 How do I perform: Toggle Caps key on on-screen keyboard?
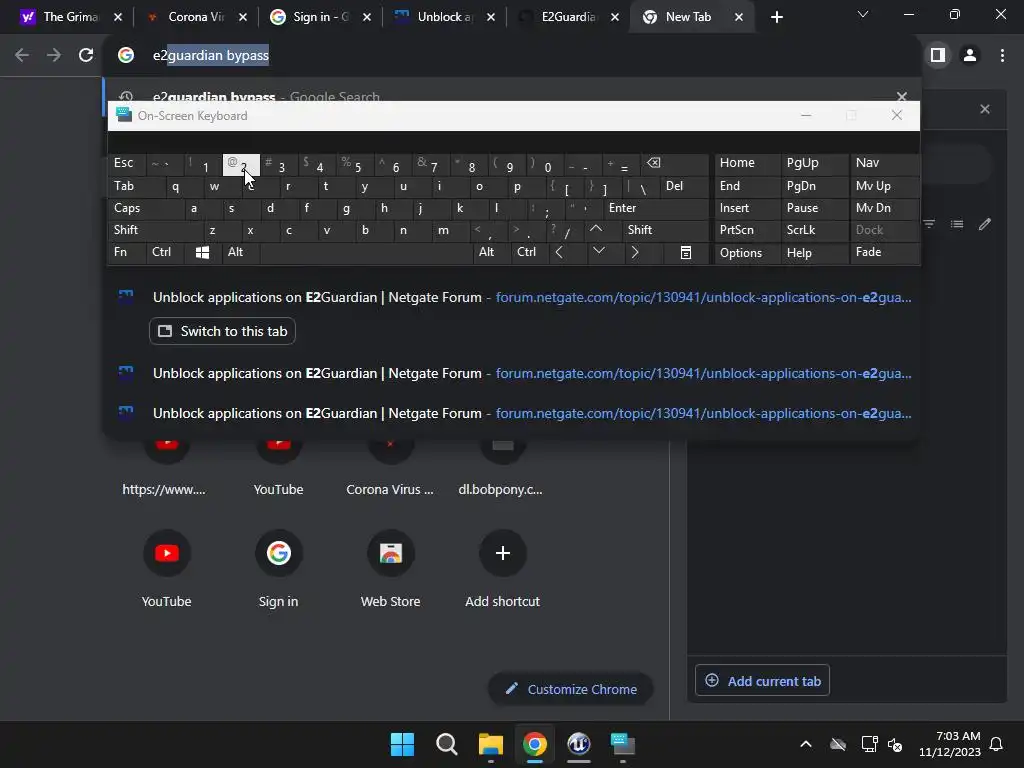tap(143, 208)
